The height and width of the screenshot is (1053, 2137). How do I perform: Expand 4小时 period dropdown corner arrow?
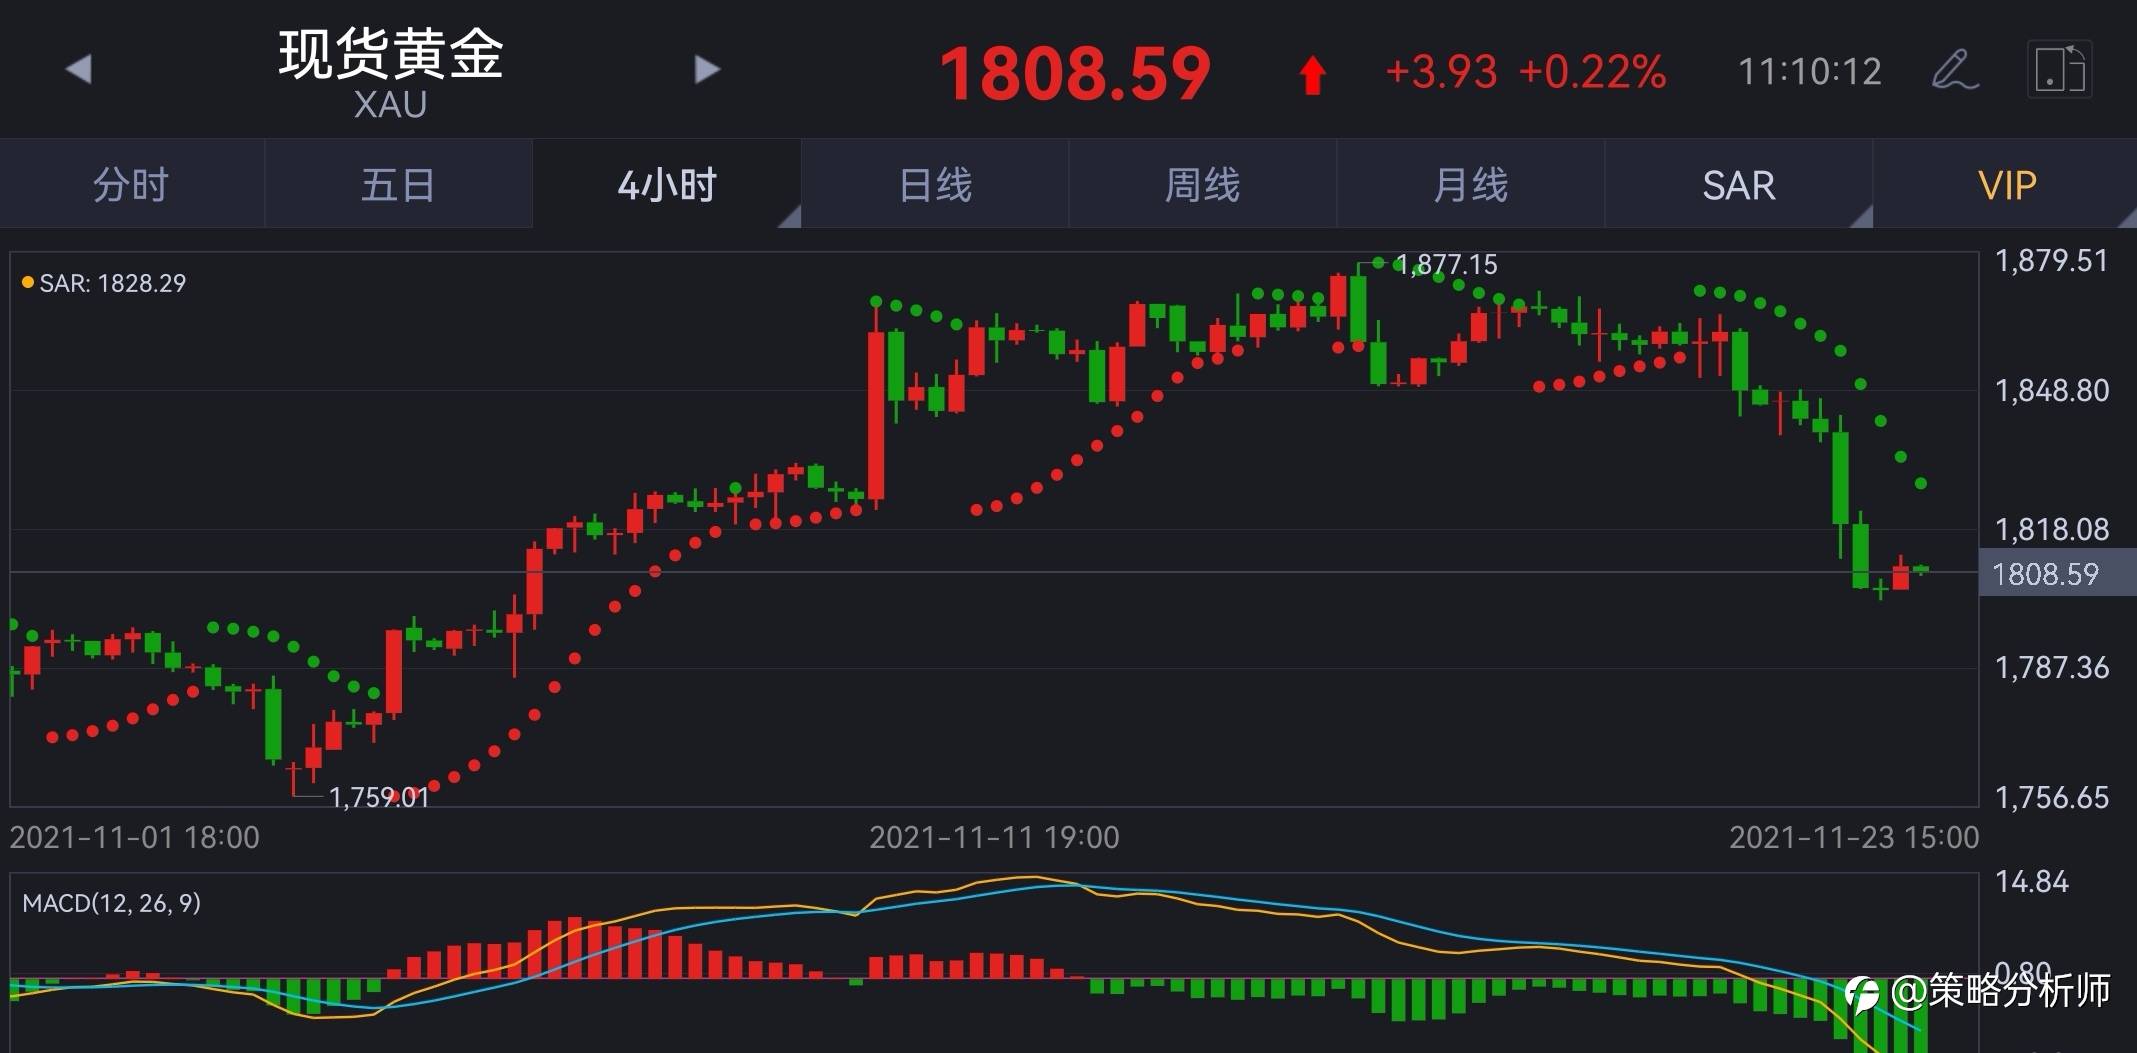pyautogui.click(x=790, y=217)
